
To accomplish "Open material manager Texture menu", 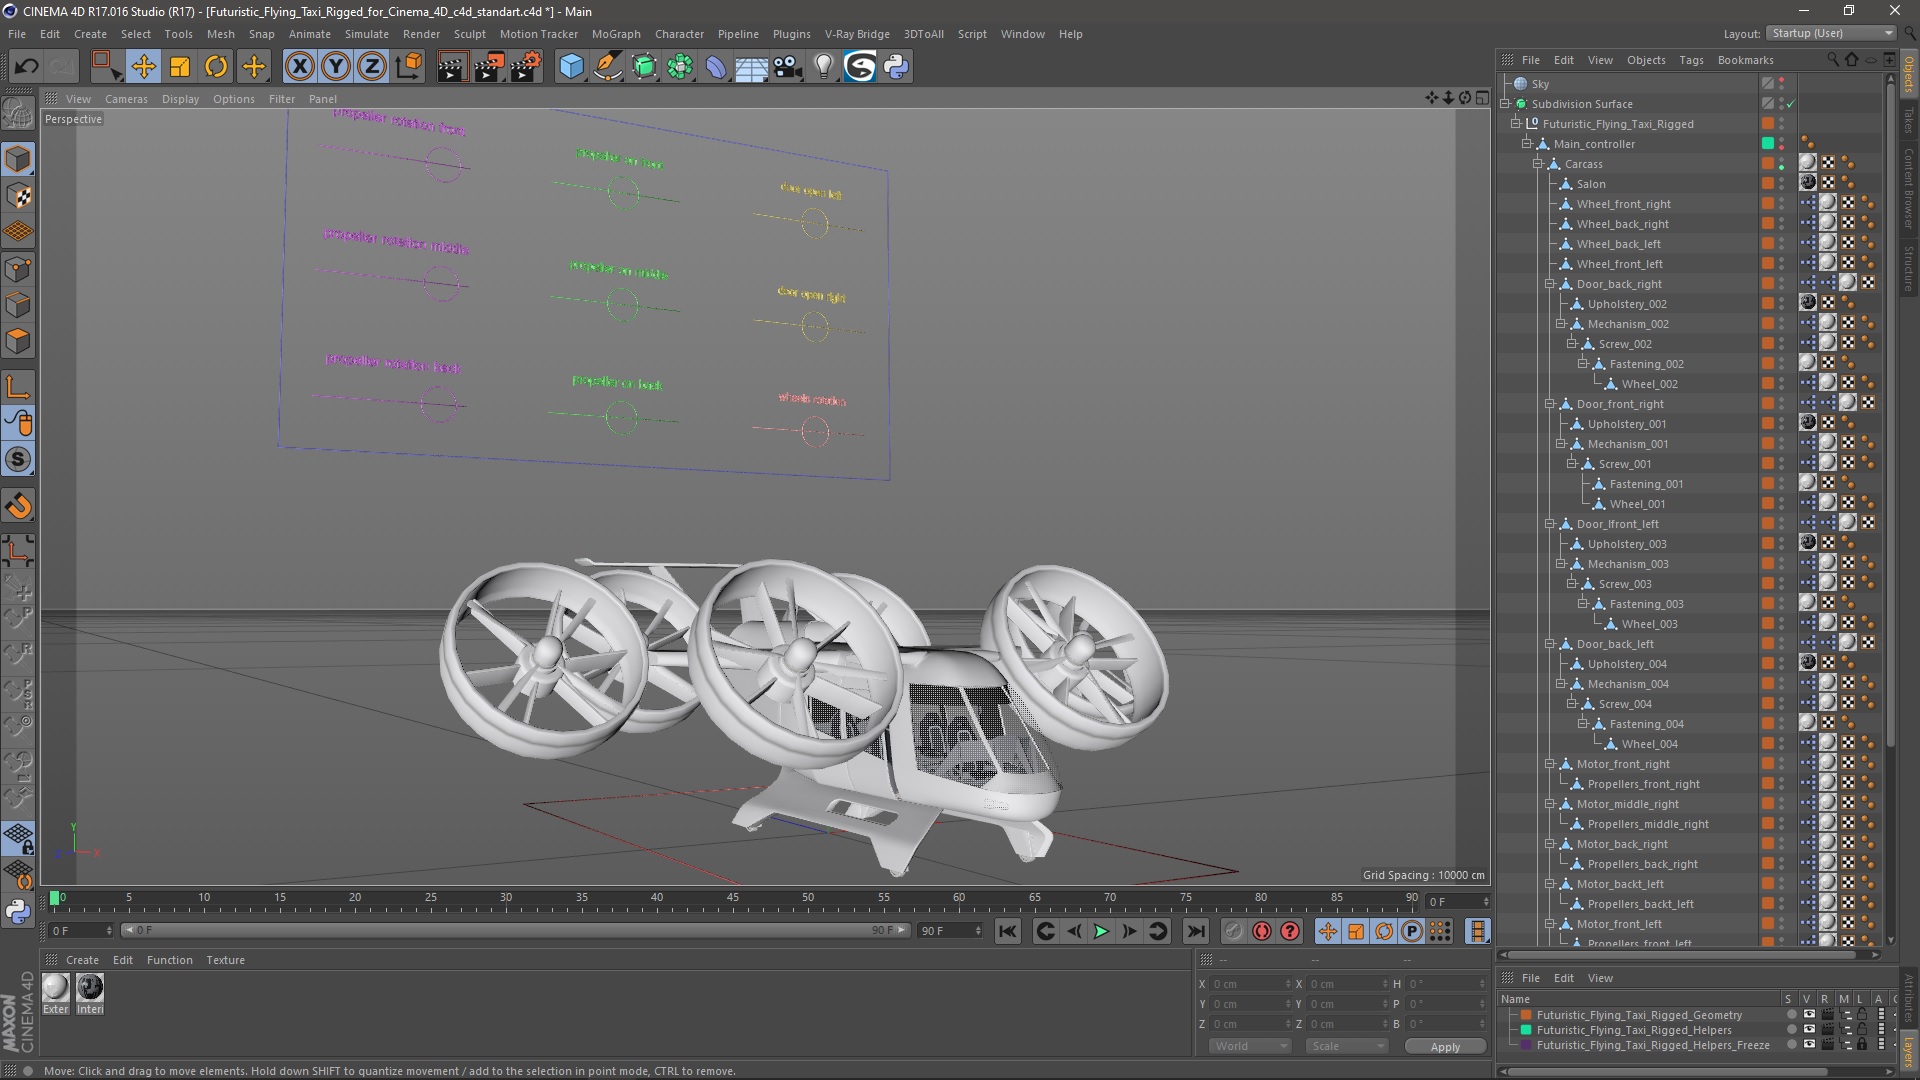I will pyautogui.click(x=225, y=960).
